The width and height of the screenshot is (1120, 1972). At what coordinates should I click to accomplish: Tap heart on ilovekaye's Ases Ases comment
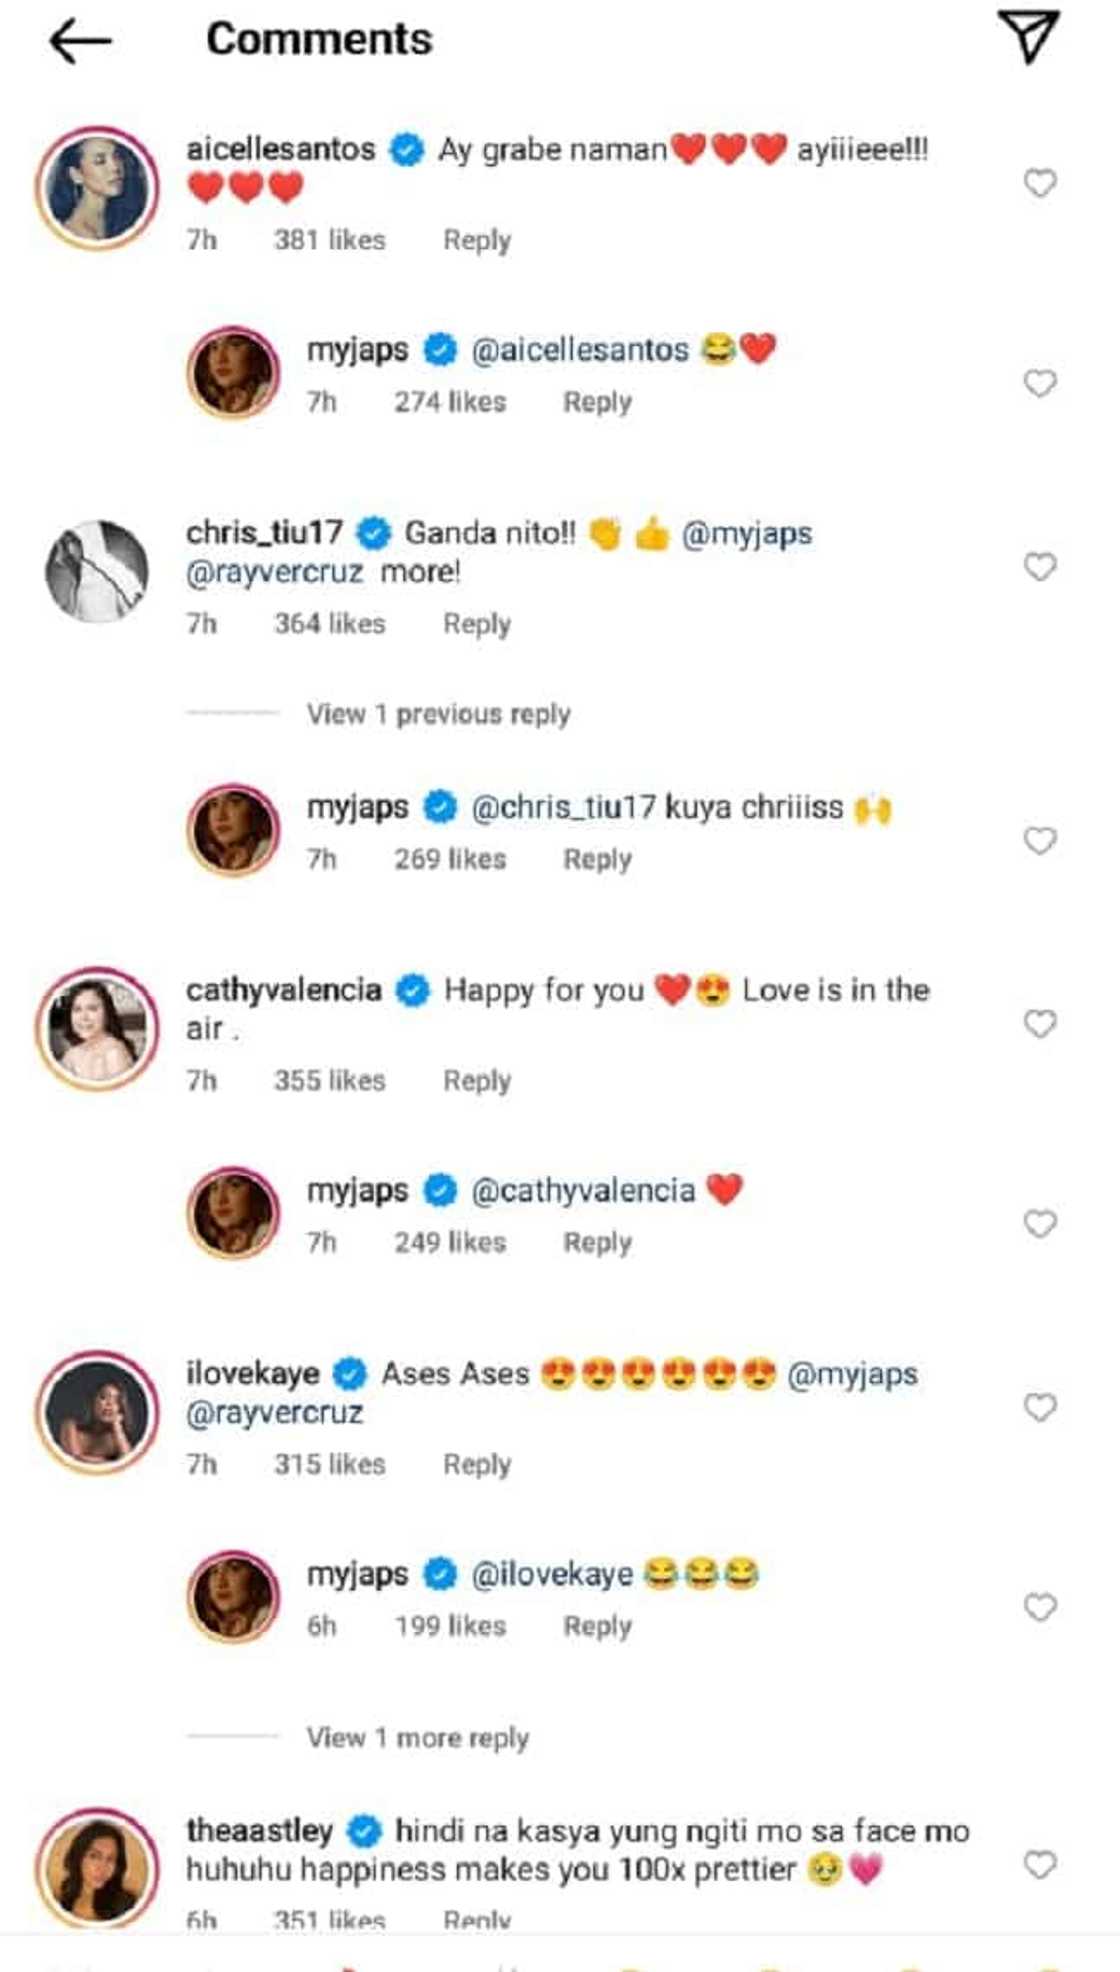pos(1040,1407)
